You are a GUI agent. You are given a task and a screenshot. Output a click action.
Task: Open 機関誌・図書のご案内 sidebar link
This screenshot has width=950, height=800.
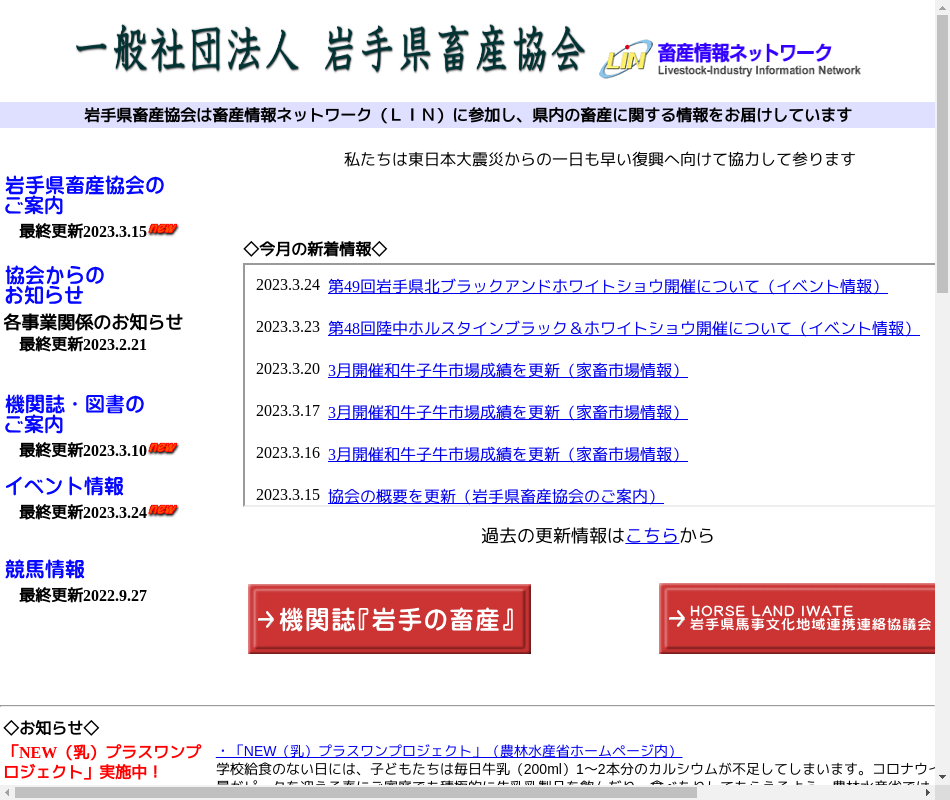[75, 414]
